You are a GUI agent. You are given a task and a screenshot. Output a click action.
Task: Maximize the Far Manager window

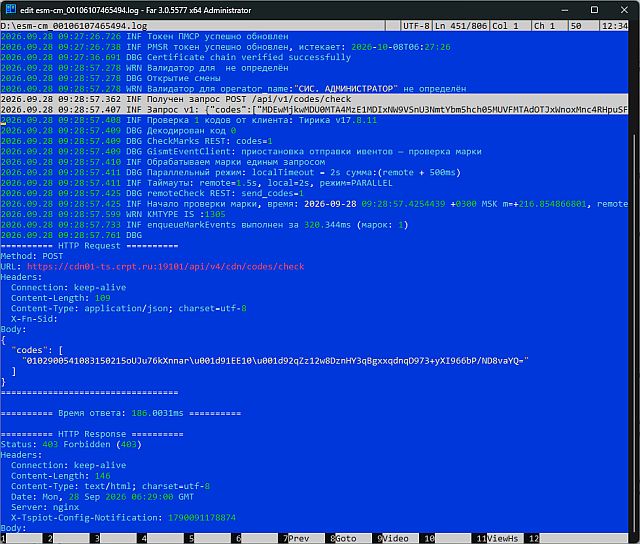[x=594, y=9]
